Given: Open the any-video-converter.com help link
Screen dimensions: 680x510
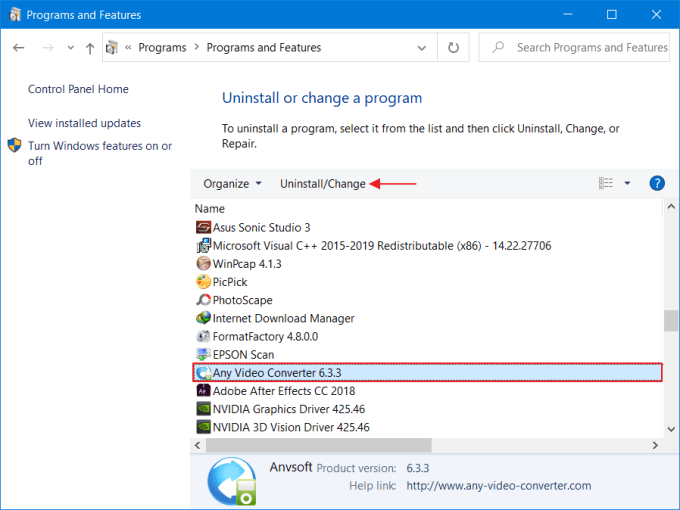Looking at the screenshot, I should pyautogui.click(x=499, y=486).
